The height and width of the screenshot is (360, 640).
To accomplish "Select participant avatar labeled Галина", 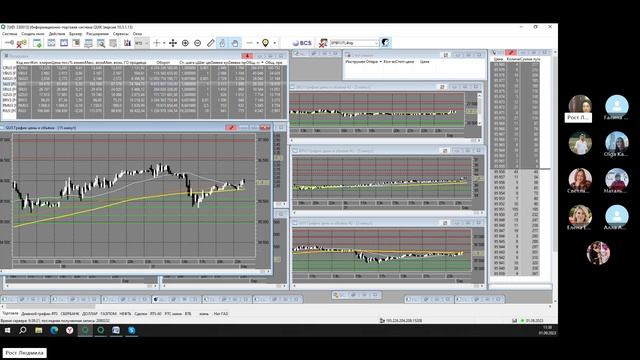I will [616, 107].
